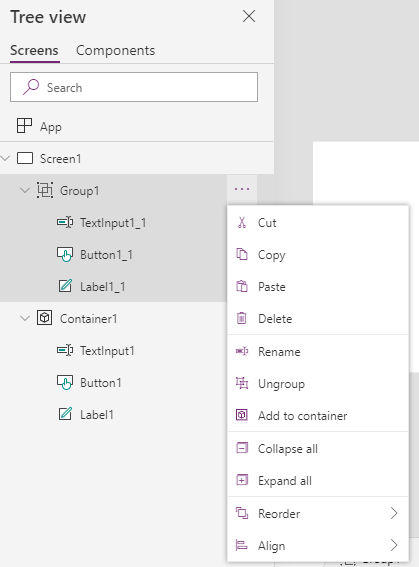Click the Search input field

pyautogui.click(x=134, y=87)
